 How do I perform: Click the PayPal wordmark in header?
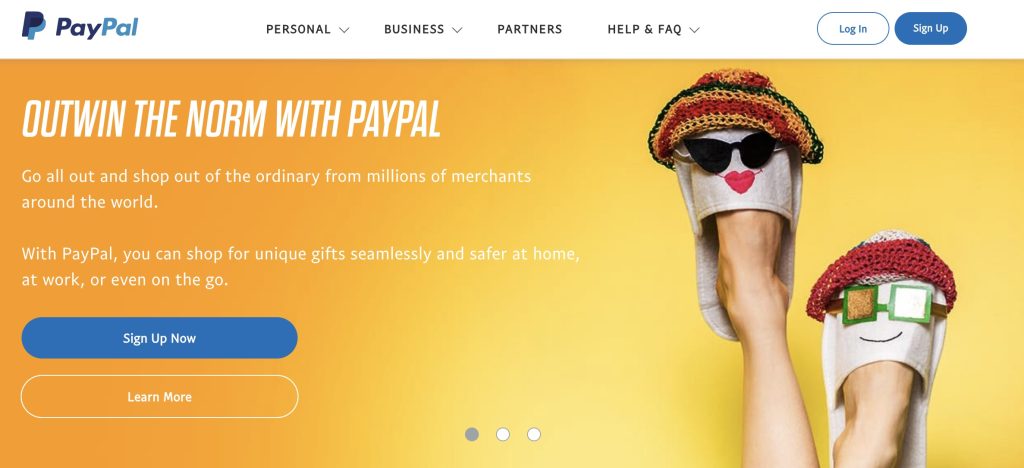tap(97, 28)
